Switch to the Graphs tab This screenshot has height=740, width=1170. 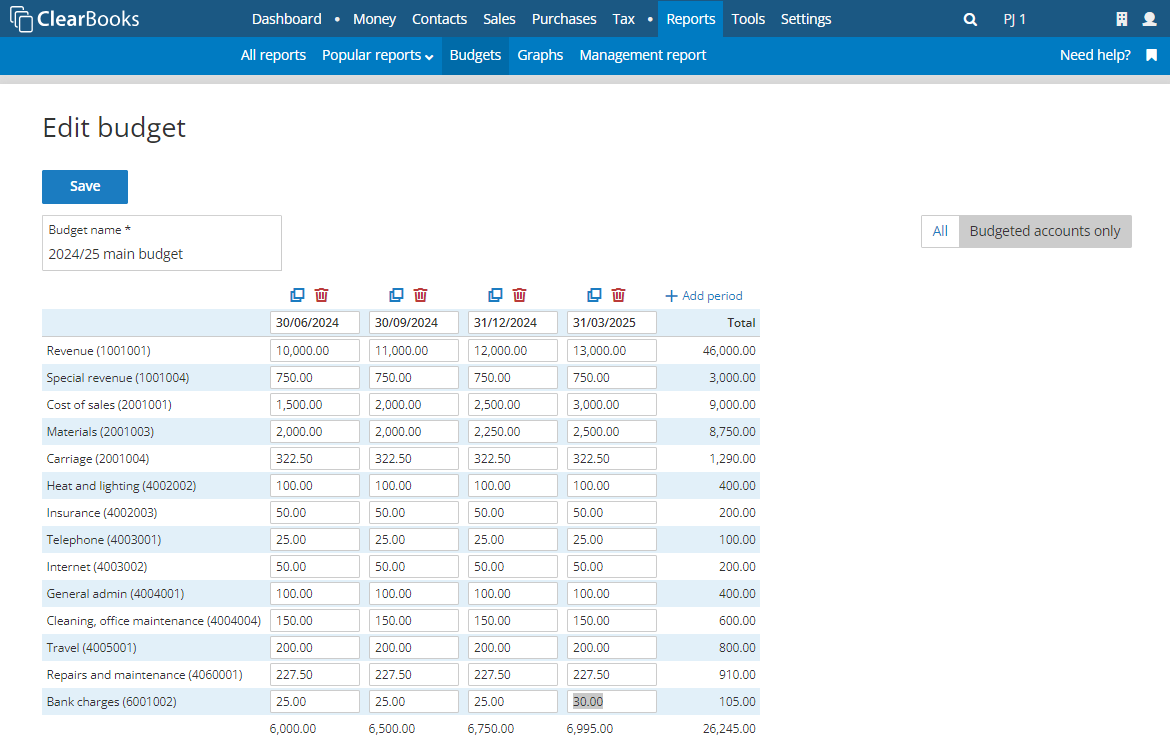click(540, 55)
